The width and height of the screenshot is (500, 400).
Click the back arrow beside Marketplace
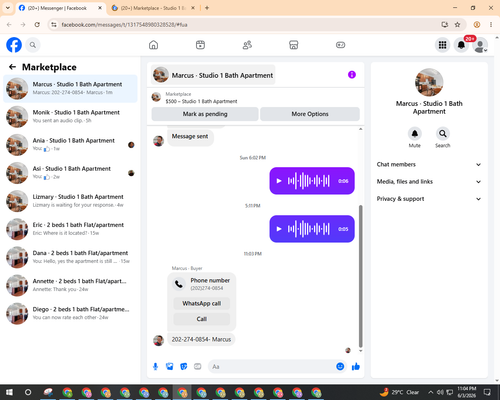pos(12,67)
